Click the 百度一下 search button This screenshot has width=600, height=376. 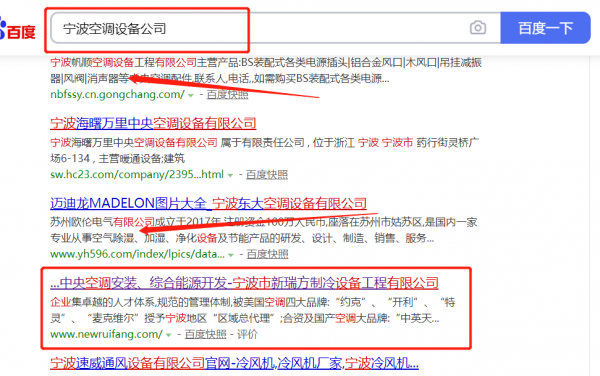pyautogui.click(x=545, y=28)
